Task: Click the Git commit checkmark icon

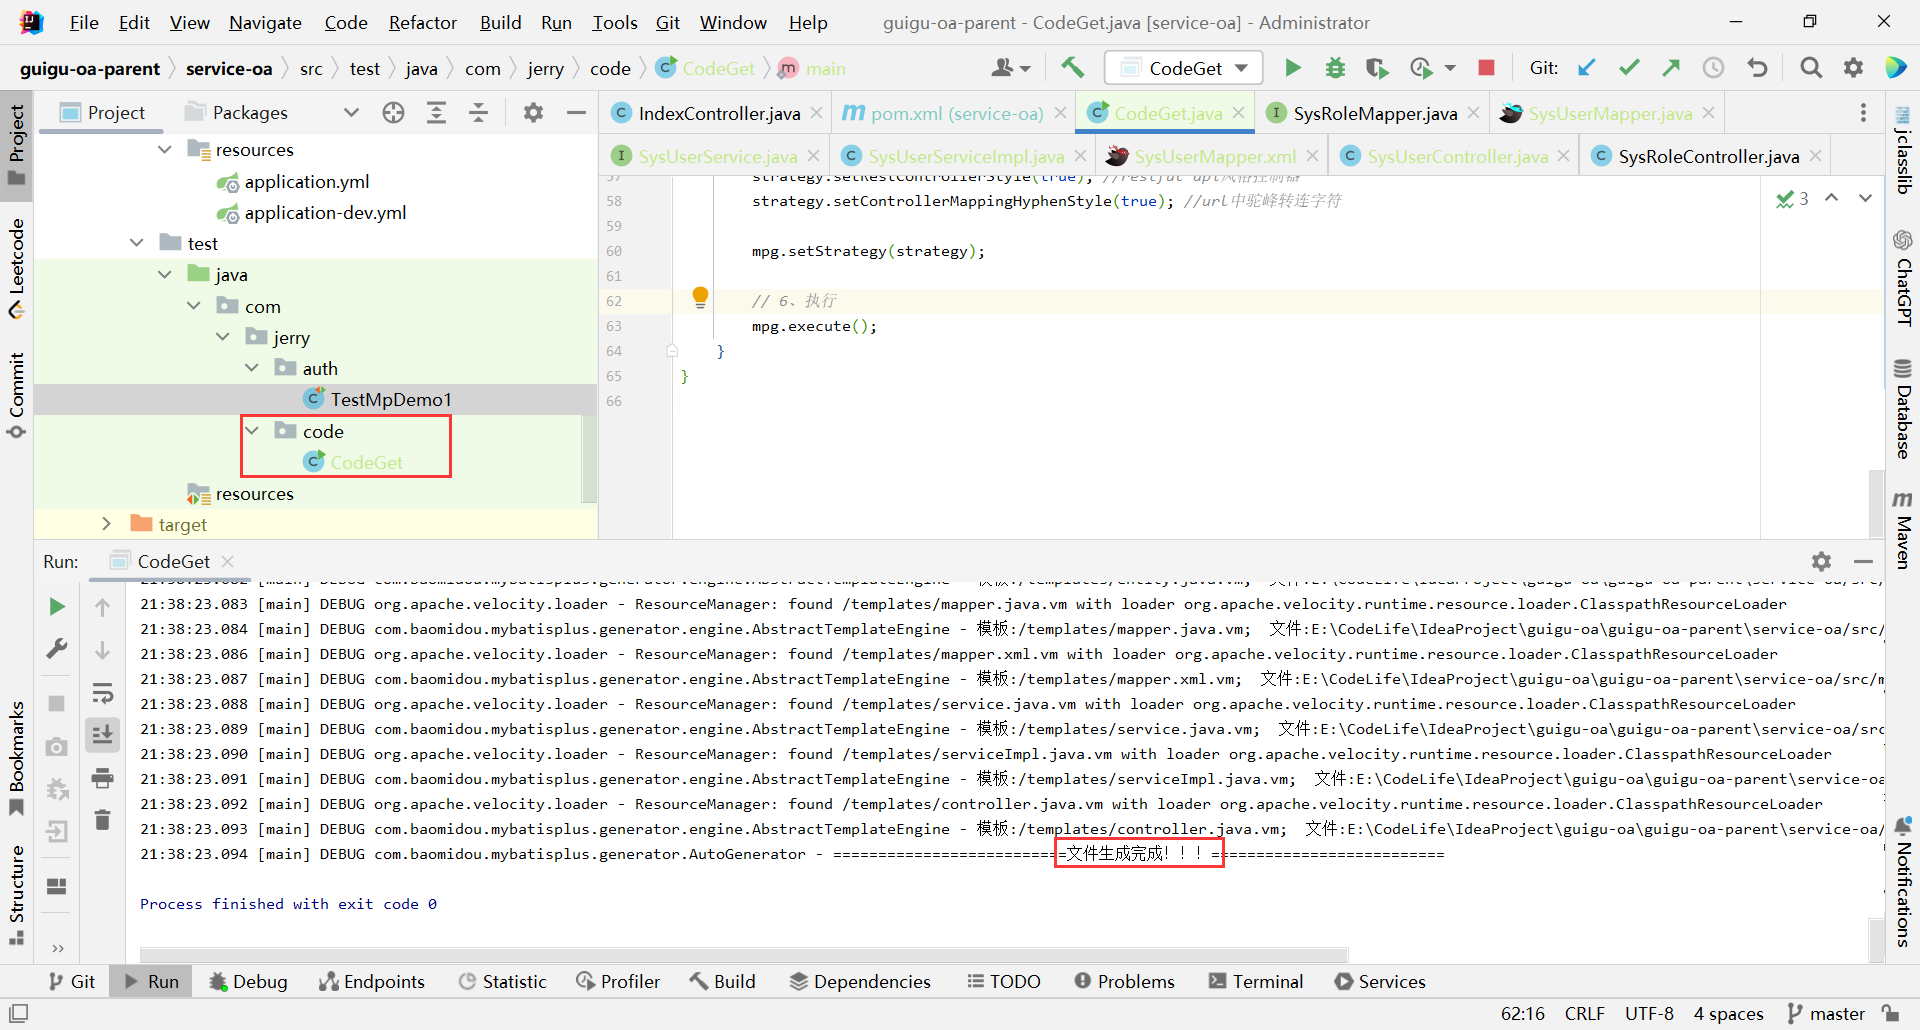Action: (x=1629, y=68)
